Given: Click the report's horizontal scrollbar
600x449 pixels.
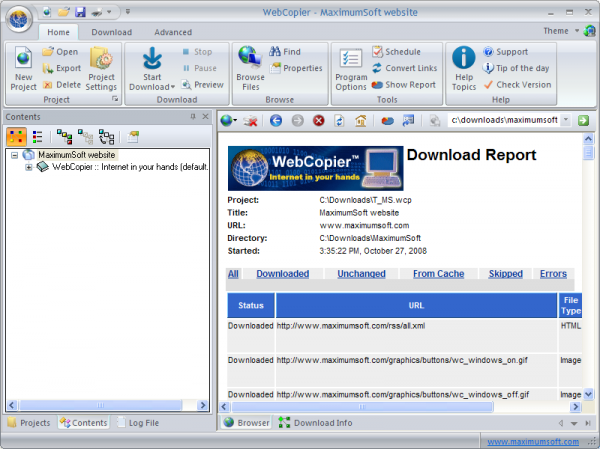Looking at the screenshot, I should tap(400, 407).
